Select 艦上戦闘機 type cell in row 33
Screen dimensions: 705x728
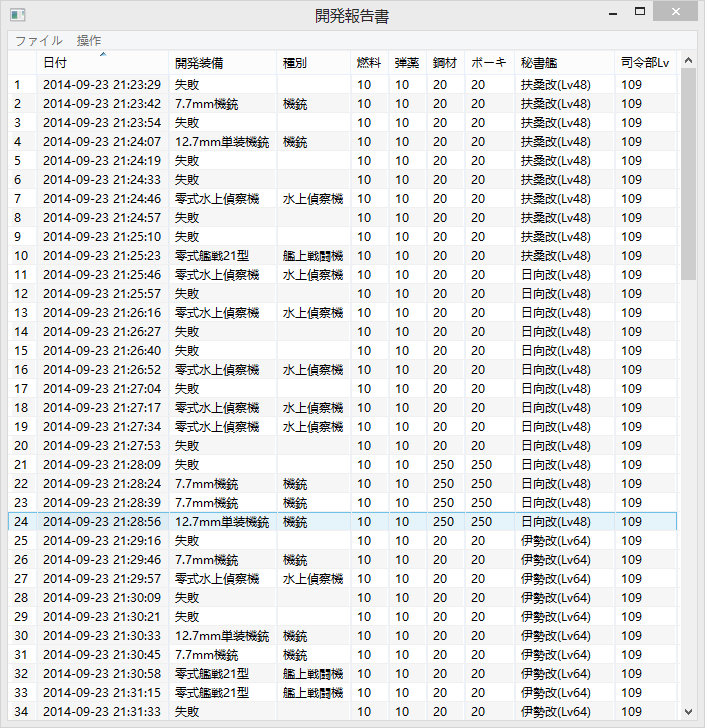tap(313, 693)
